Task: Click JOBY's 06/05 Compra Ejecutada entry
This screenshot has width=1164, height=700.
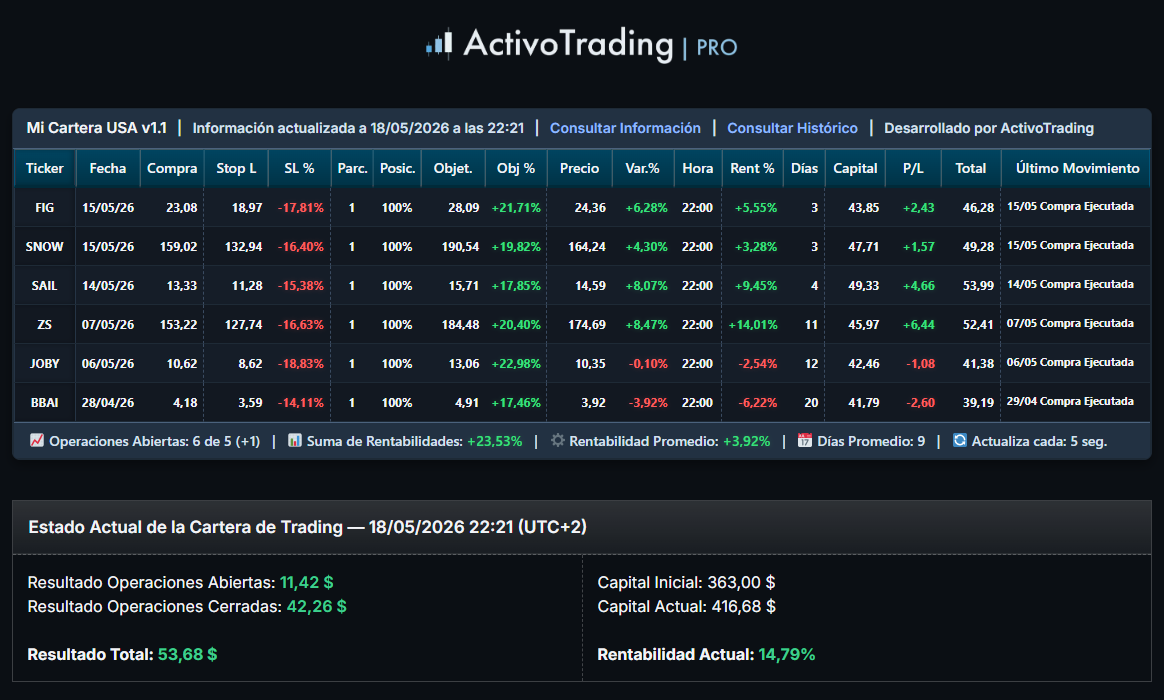Action: (1070, 362)
